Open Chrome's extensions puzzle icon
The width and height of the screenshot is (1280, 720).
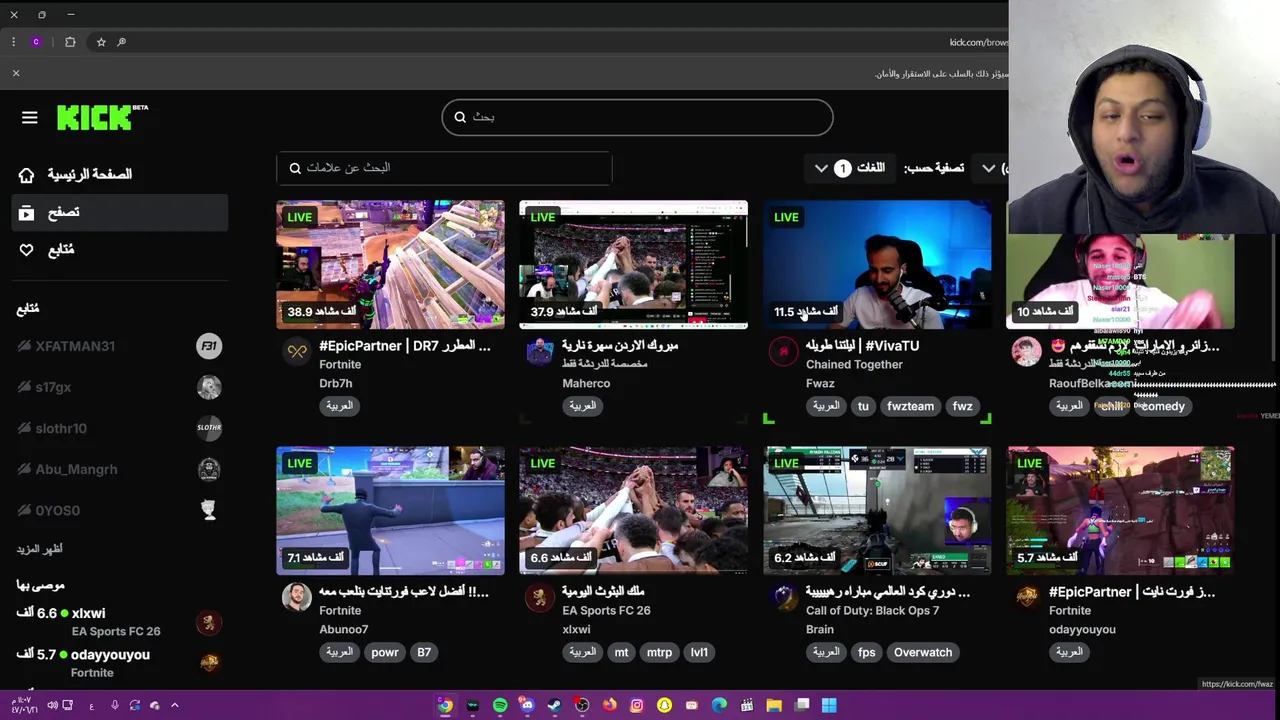point(70,42)
